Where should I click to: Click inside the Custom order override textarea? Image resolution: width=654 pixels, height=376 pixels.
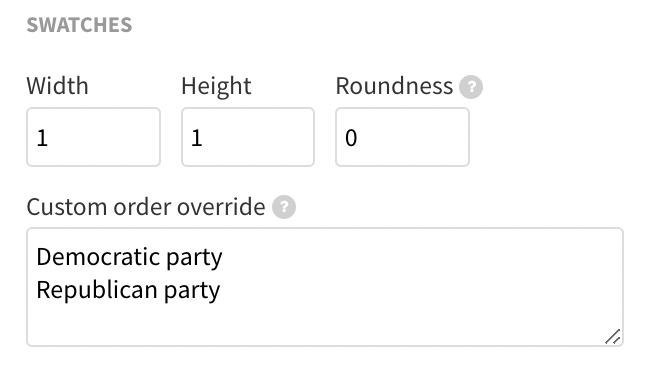(x=325, y=287)
